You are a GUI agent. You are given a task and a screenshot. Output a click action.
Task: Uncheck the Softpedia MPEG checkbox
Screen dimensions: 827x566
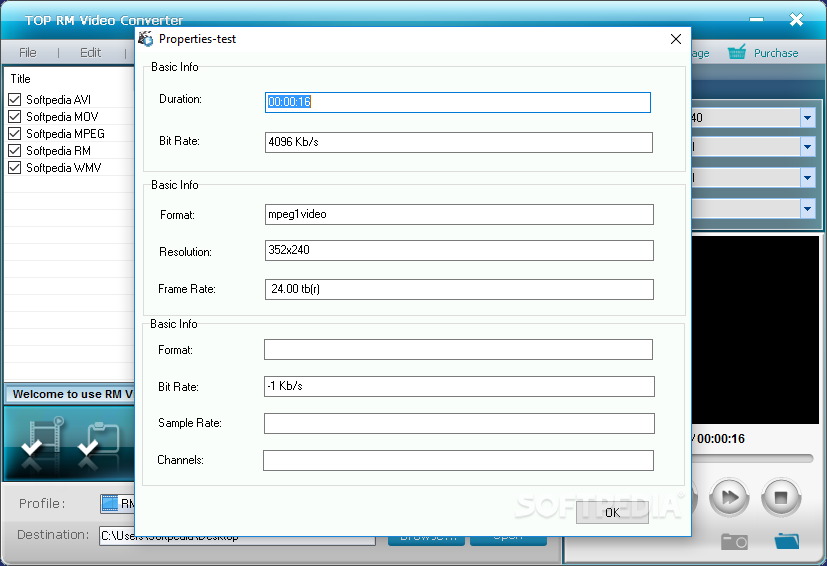pos(15,133)
